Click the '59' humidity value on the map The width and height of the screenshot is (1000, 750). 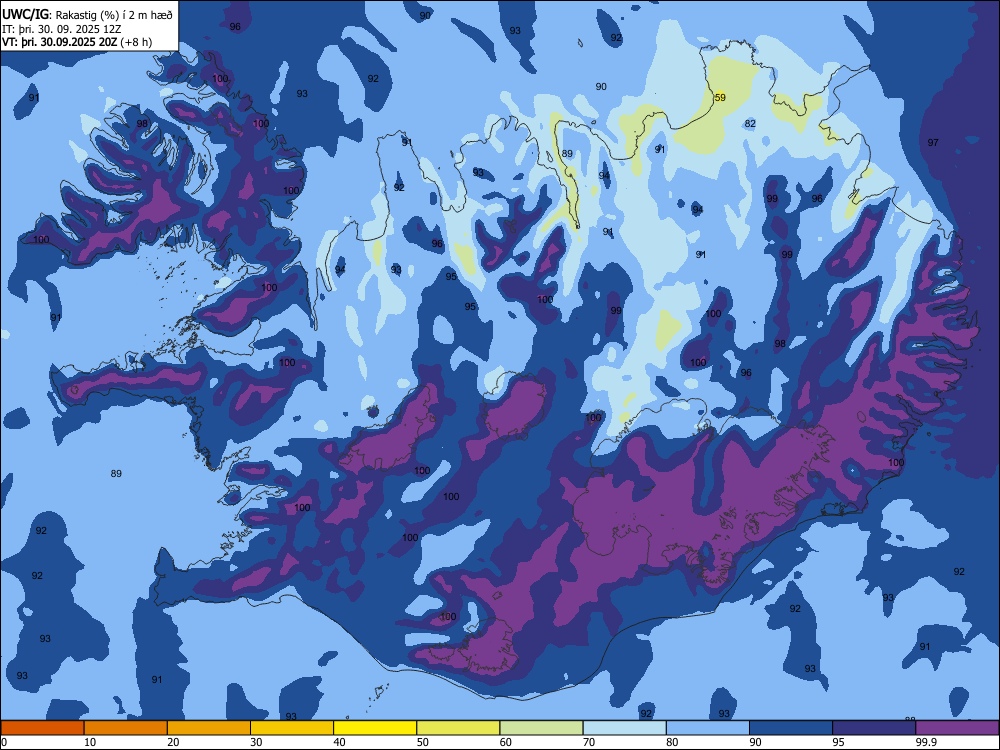(720, 98)
